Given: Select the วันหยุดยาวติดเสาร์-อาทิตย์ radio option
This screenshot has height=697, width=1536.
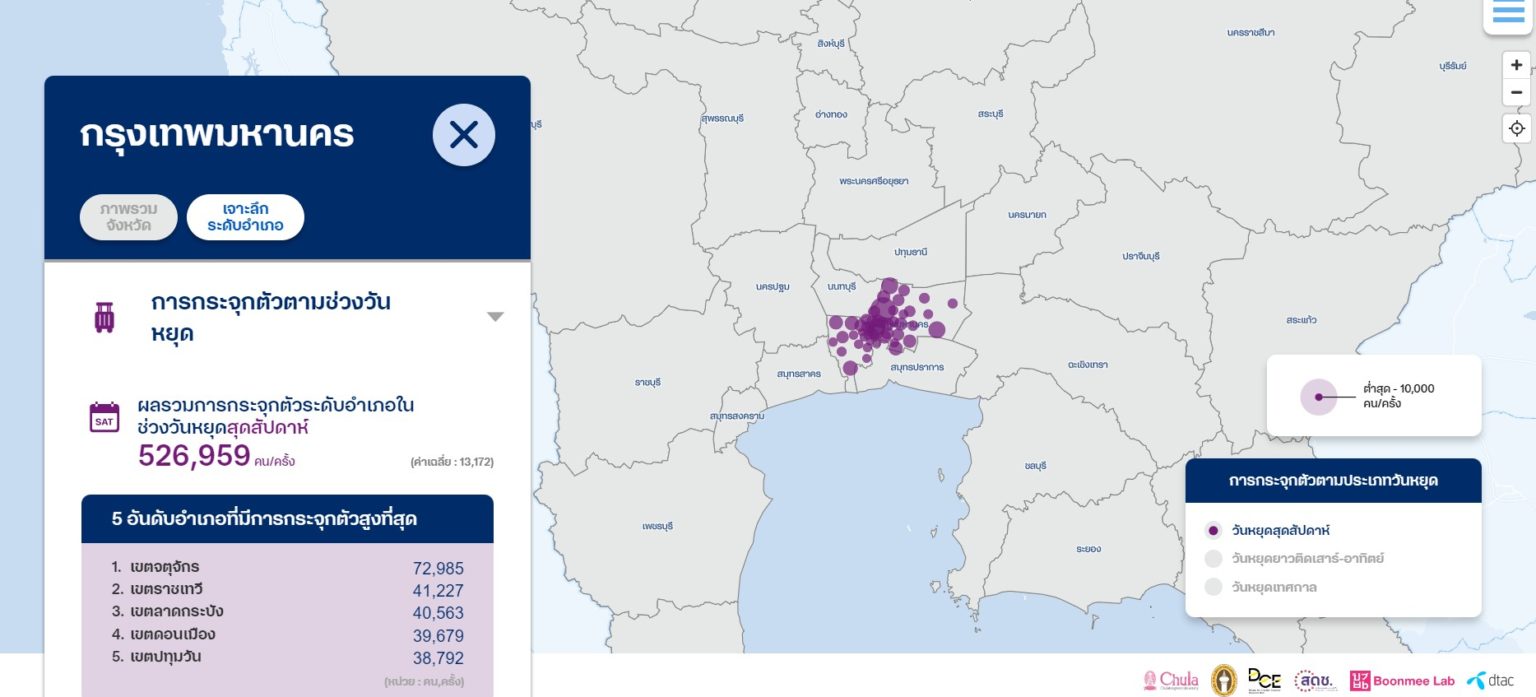Looking at the screenshot, I should (x=1214, y=560).
